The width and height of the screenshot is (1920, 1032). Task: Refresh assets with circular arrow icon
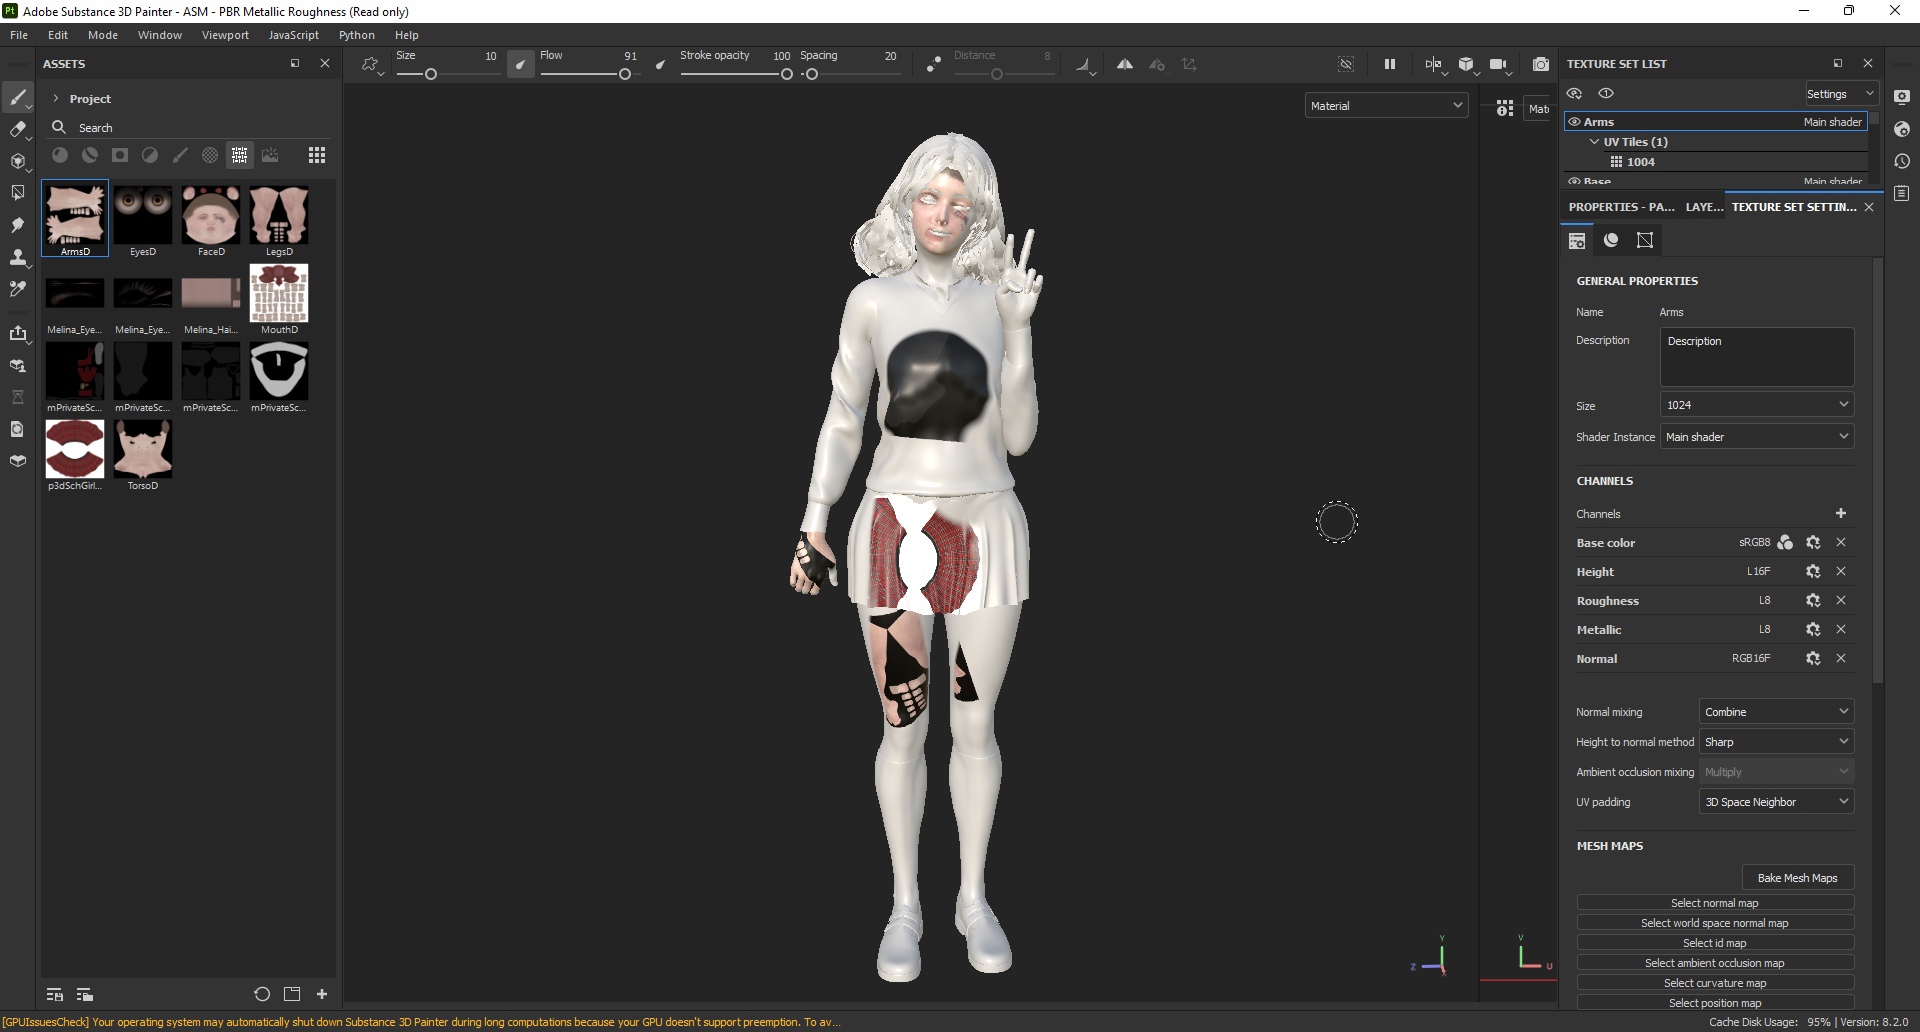[262, 994]
